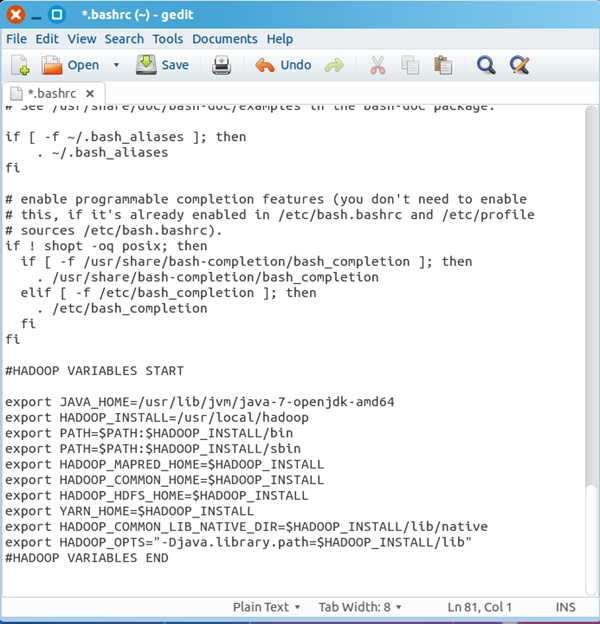Click the 'export JAVA_HOME' line
600x624 pixels.
click(200, 402)
